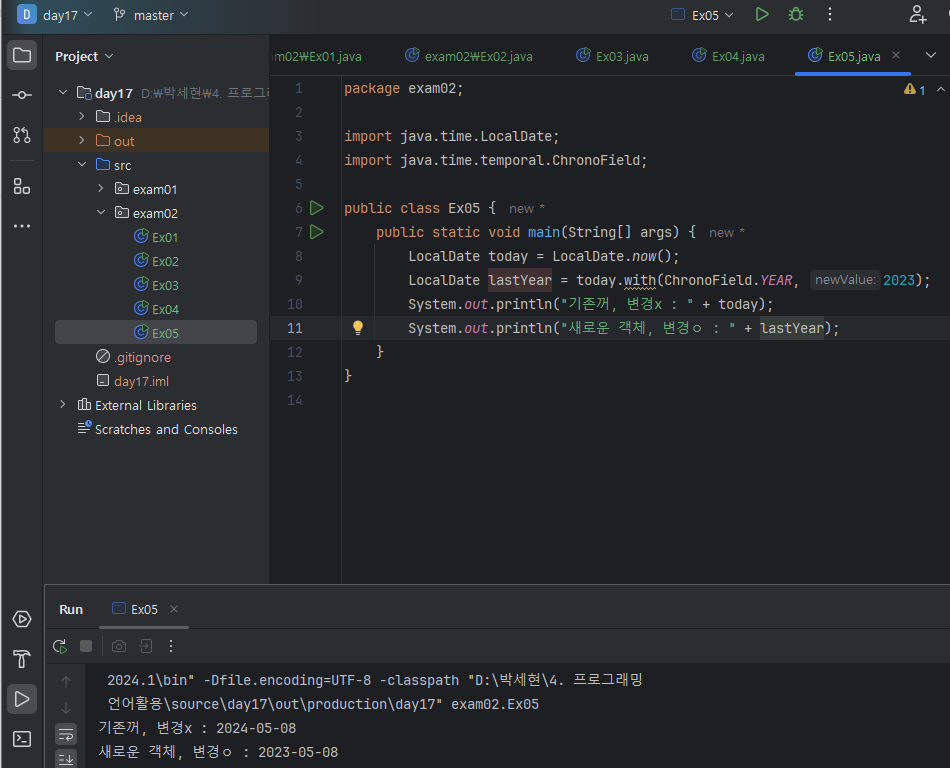Select Ex01 in the project tree

tap(164, 237)
